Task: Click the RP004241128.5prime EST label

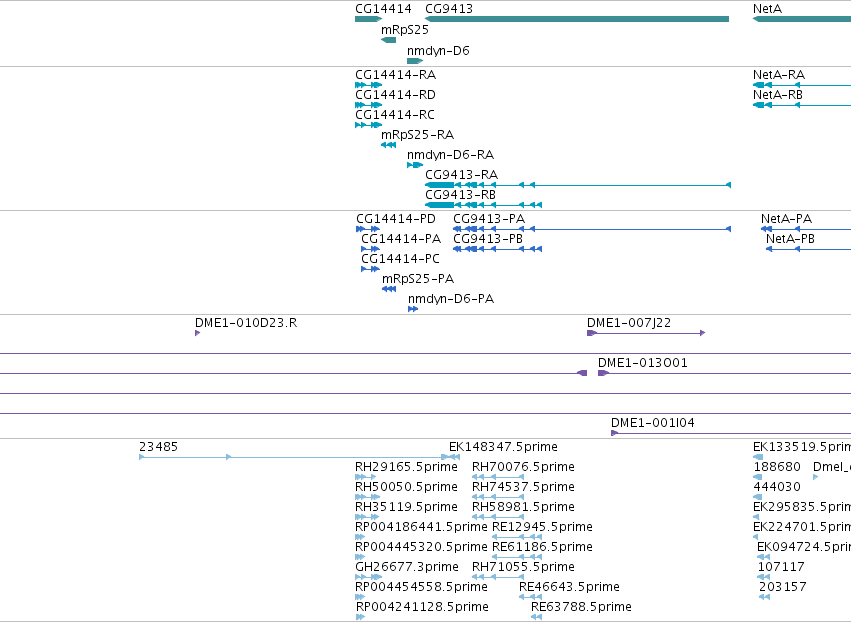Action: point(422,607)
